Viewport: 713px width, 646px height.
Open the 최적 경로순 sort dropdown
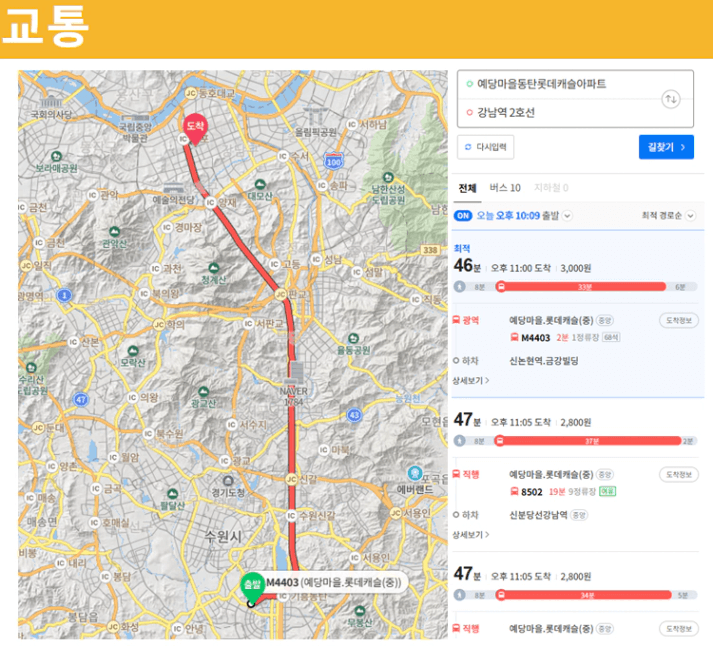coord(668,215)
